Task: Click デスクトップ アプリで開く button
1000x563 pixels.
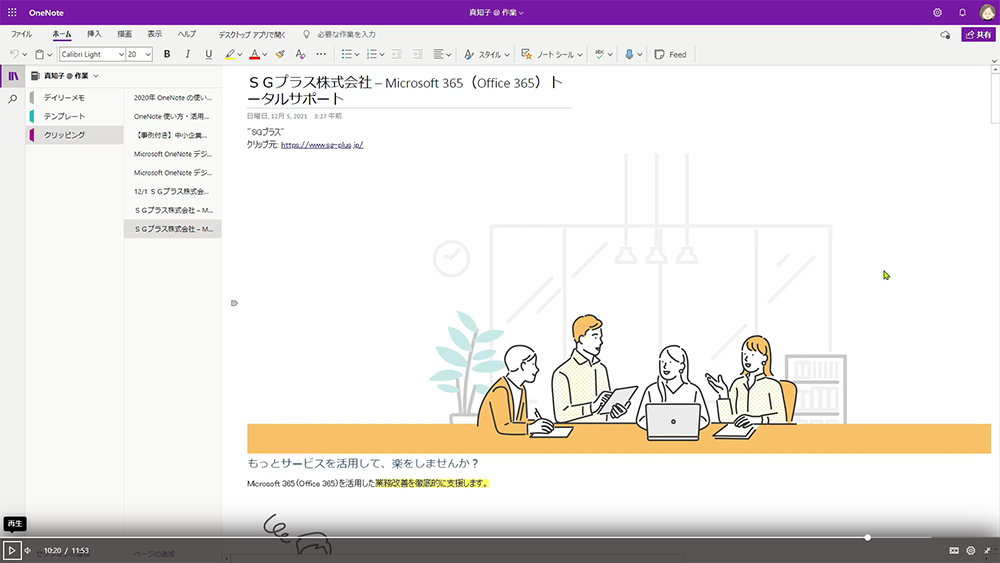Action: click(x=252, y=34)
